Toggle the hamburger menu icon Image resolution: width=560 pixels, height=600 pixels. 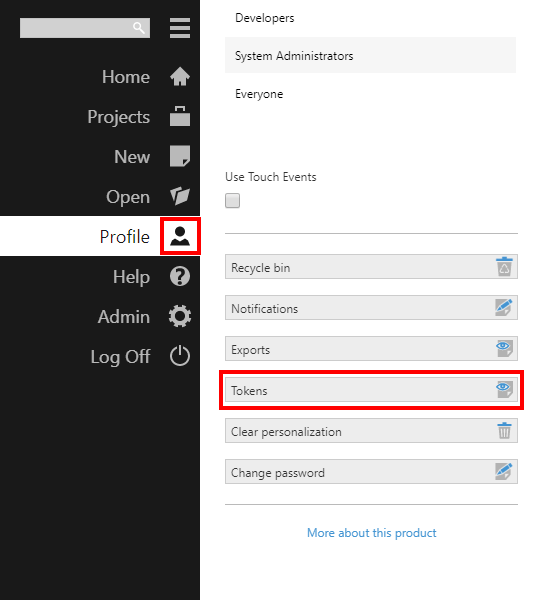coord(180,28)
